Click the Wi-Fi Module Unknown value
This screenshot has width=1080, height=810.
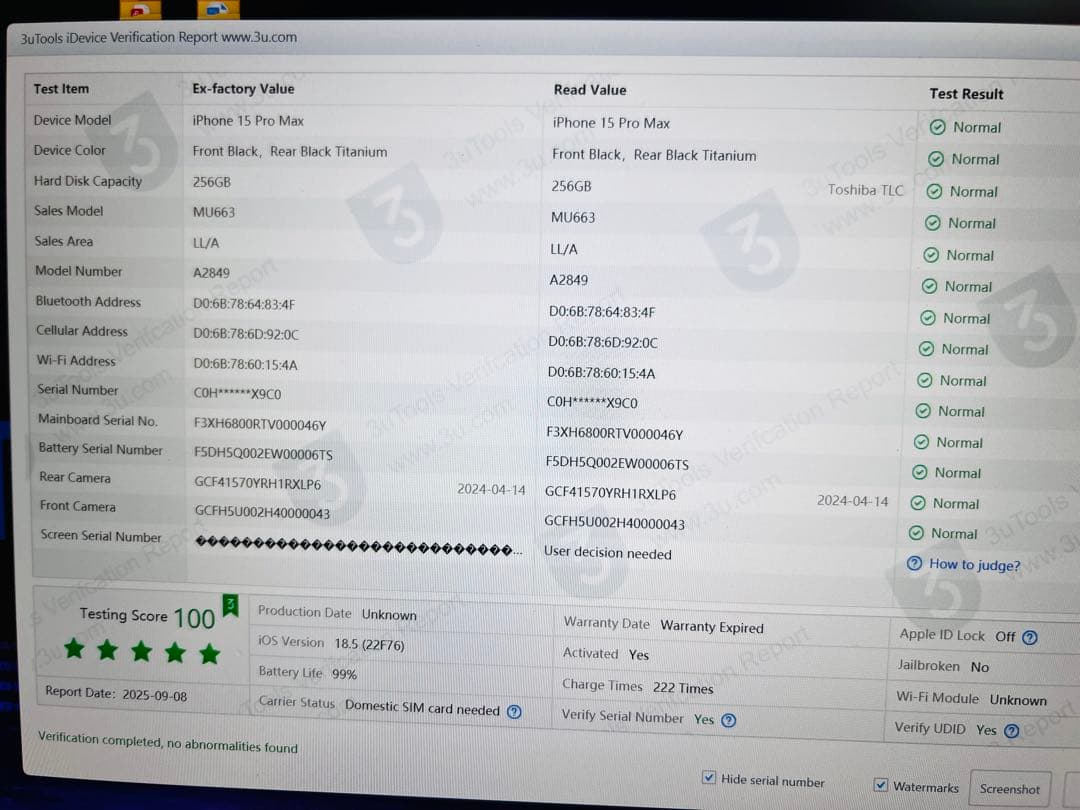pos(1017,700)
